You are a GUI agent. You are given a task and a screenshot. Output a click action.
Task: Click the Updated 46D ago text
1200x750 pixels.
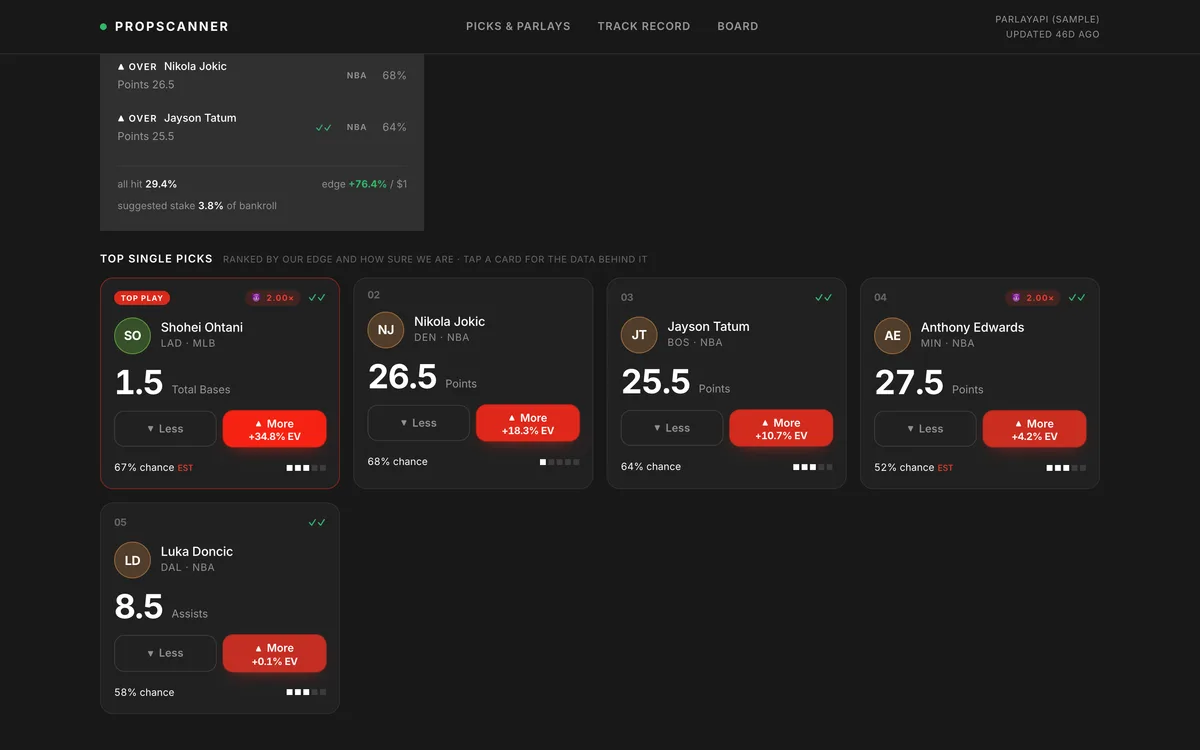[x=1053, y=34]
